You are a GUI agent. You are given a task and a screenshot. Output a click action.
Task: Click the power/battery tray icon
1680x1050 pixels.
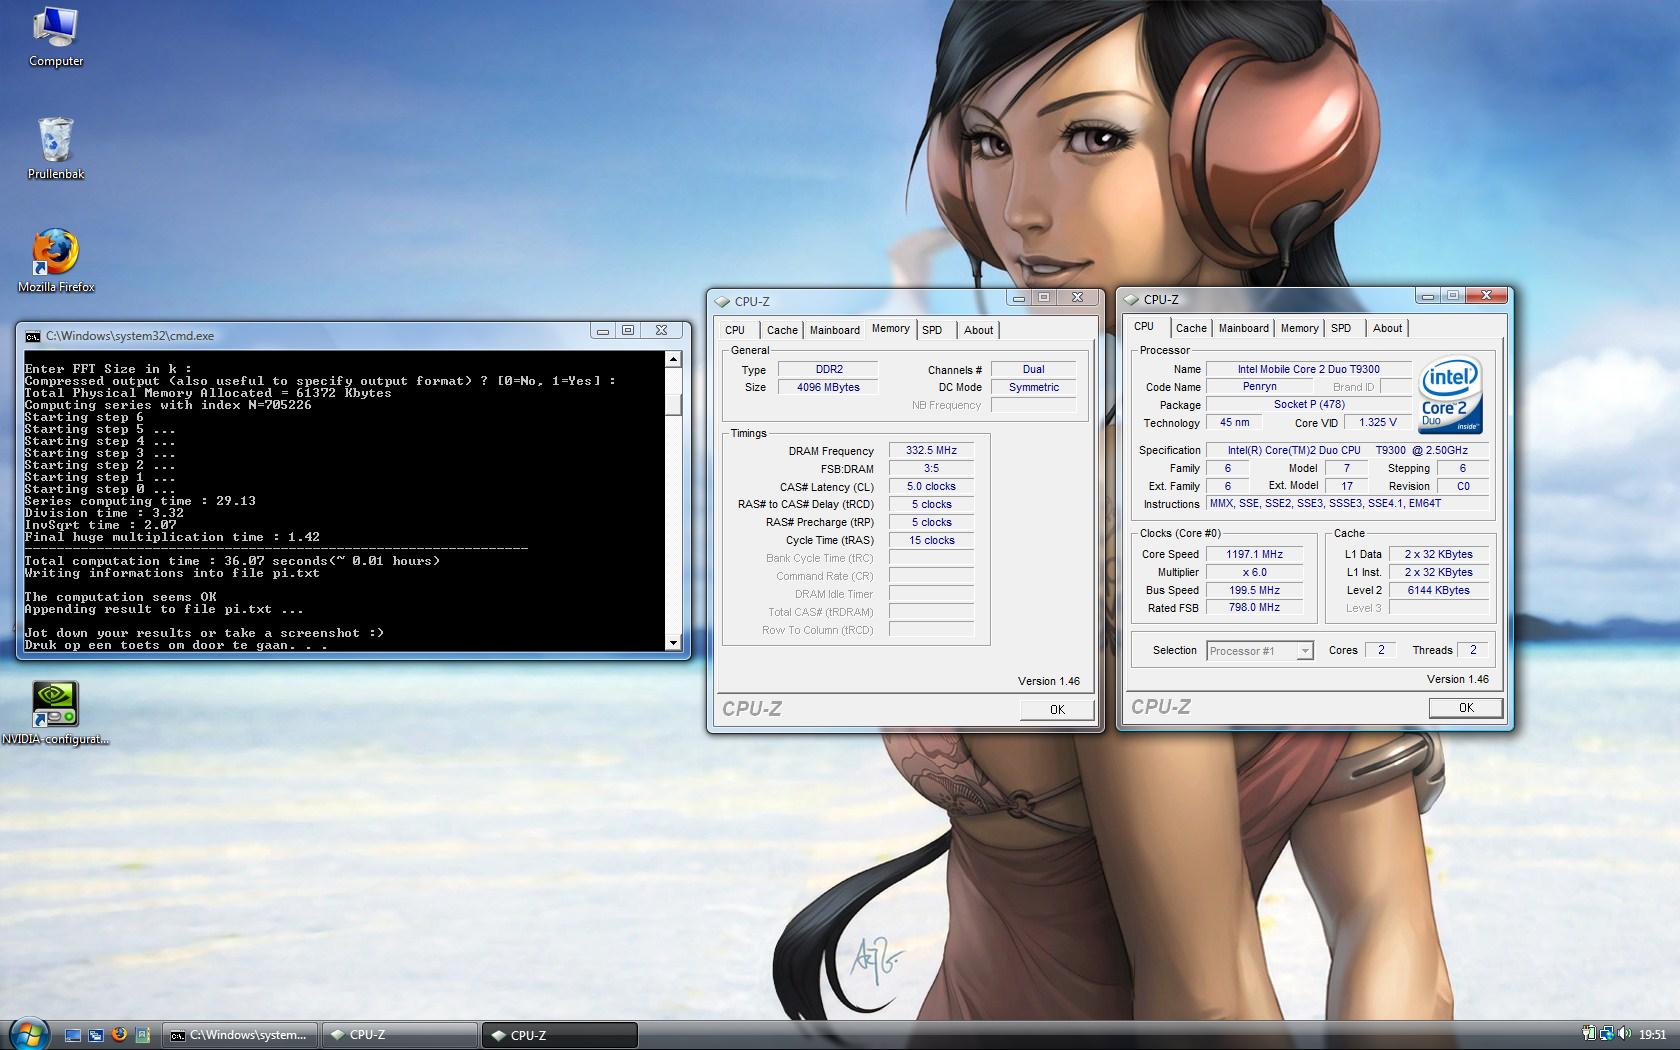point(1590,1034)
